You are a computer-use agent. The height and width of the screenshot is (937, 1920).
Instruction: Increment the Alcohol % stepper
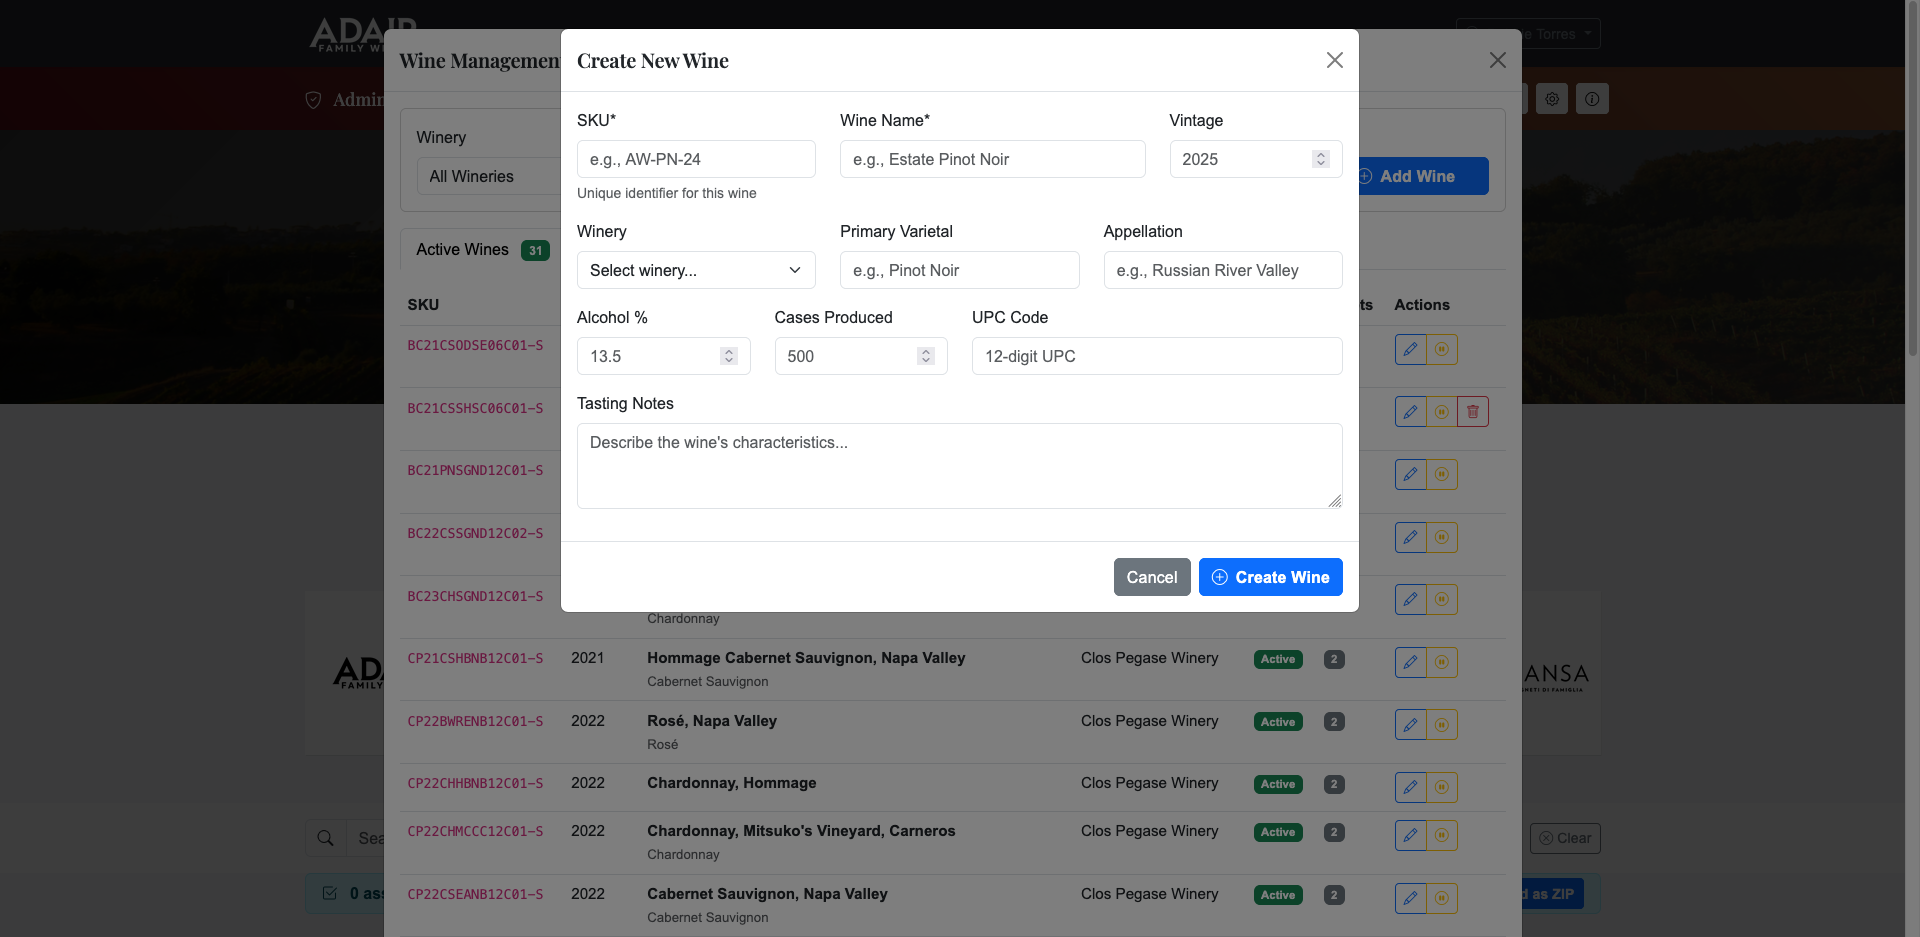pyautogui.click(x=727, y=350)
